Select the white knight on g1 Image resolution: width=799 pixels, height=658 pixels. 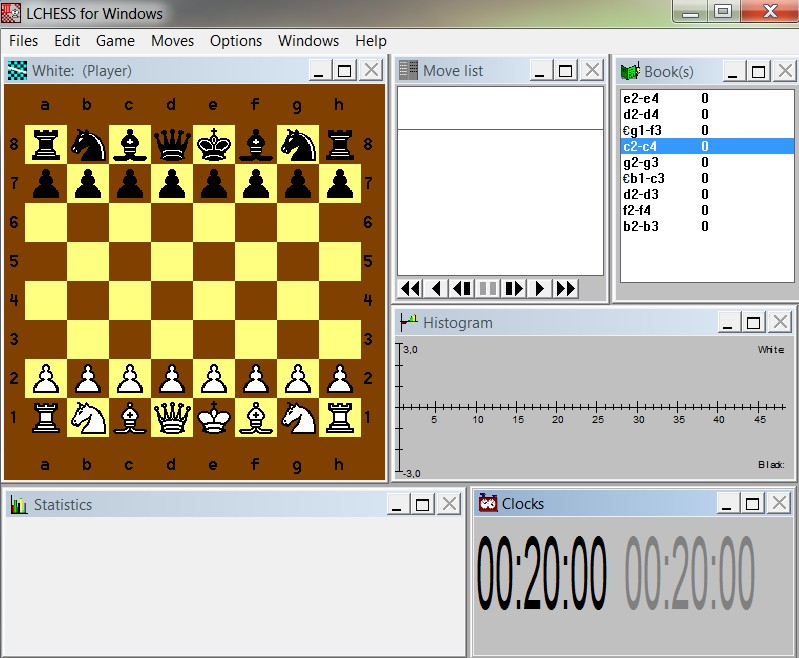(298, 418)
